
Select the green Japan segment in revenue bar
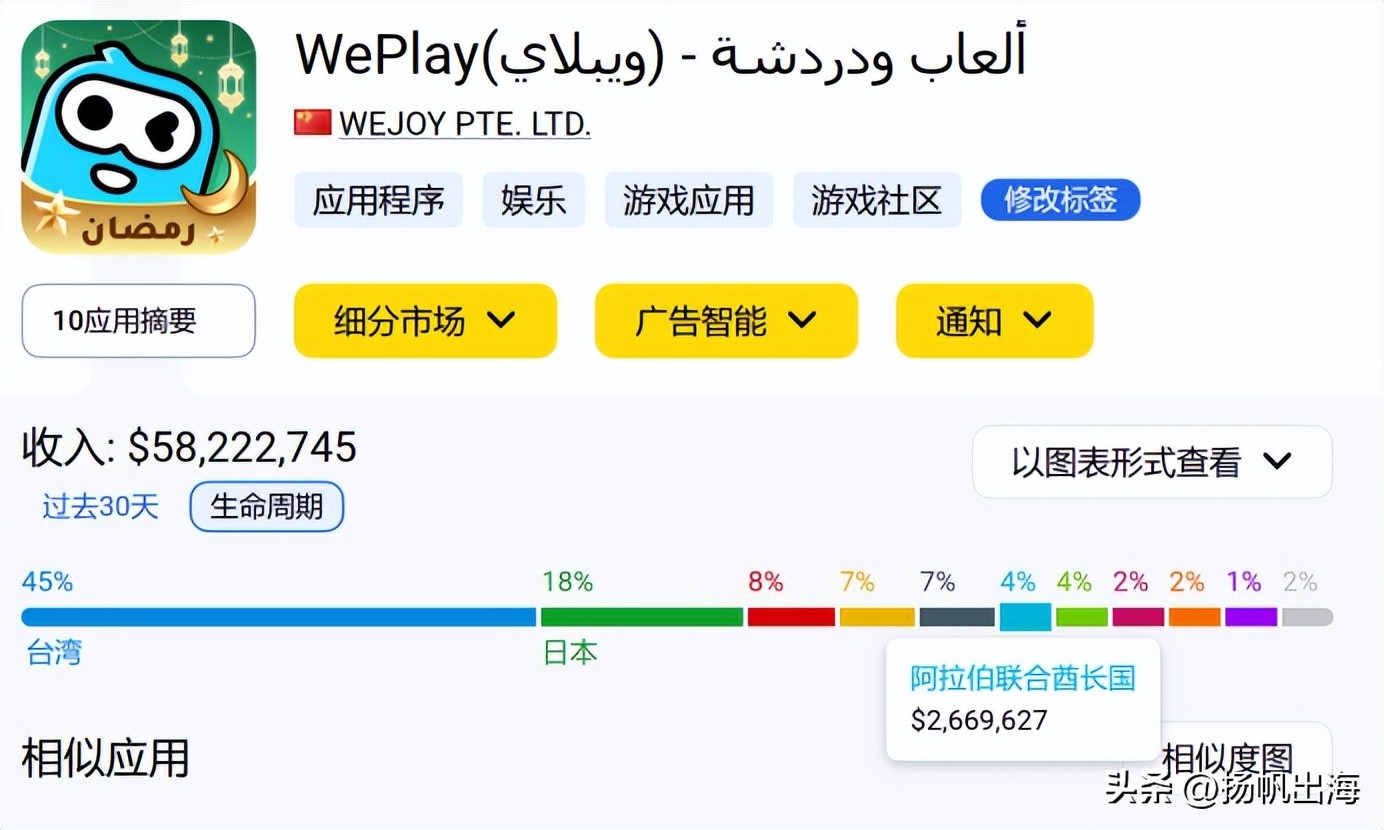(x=640, y=617)
